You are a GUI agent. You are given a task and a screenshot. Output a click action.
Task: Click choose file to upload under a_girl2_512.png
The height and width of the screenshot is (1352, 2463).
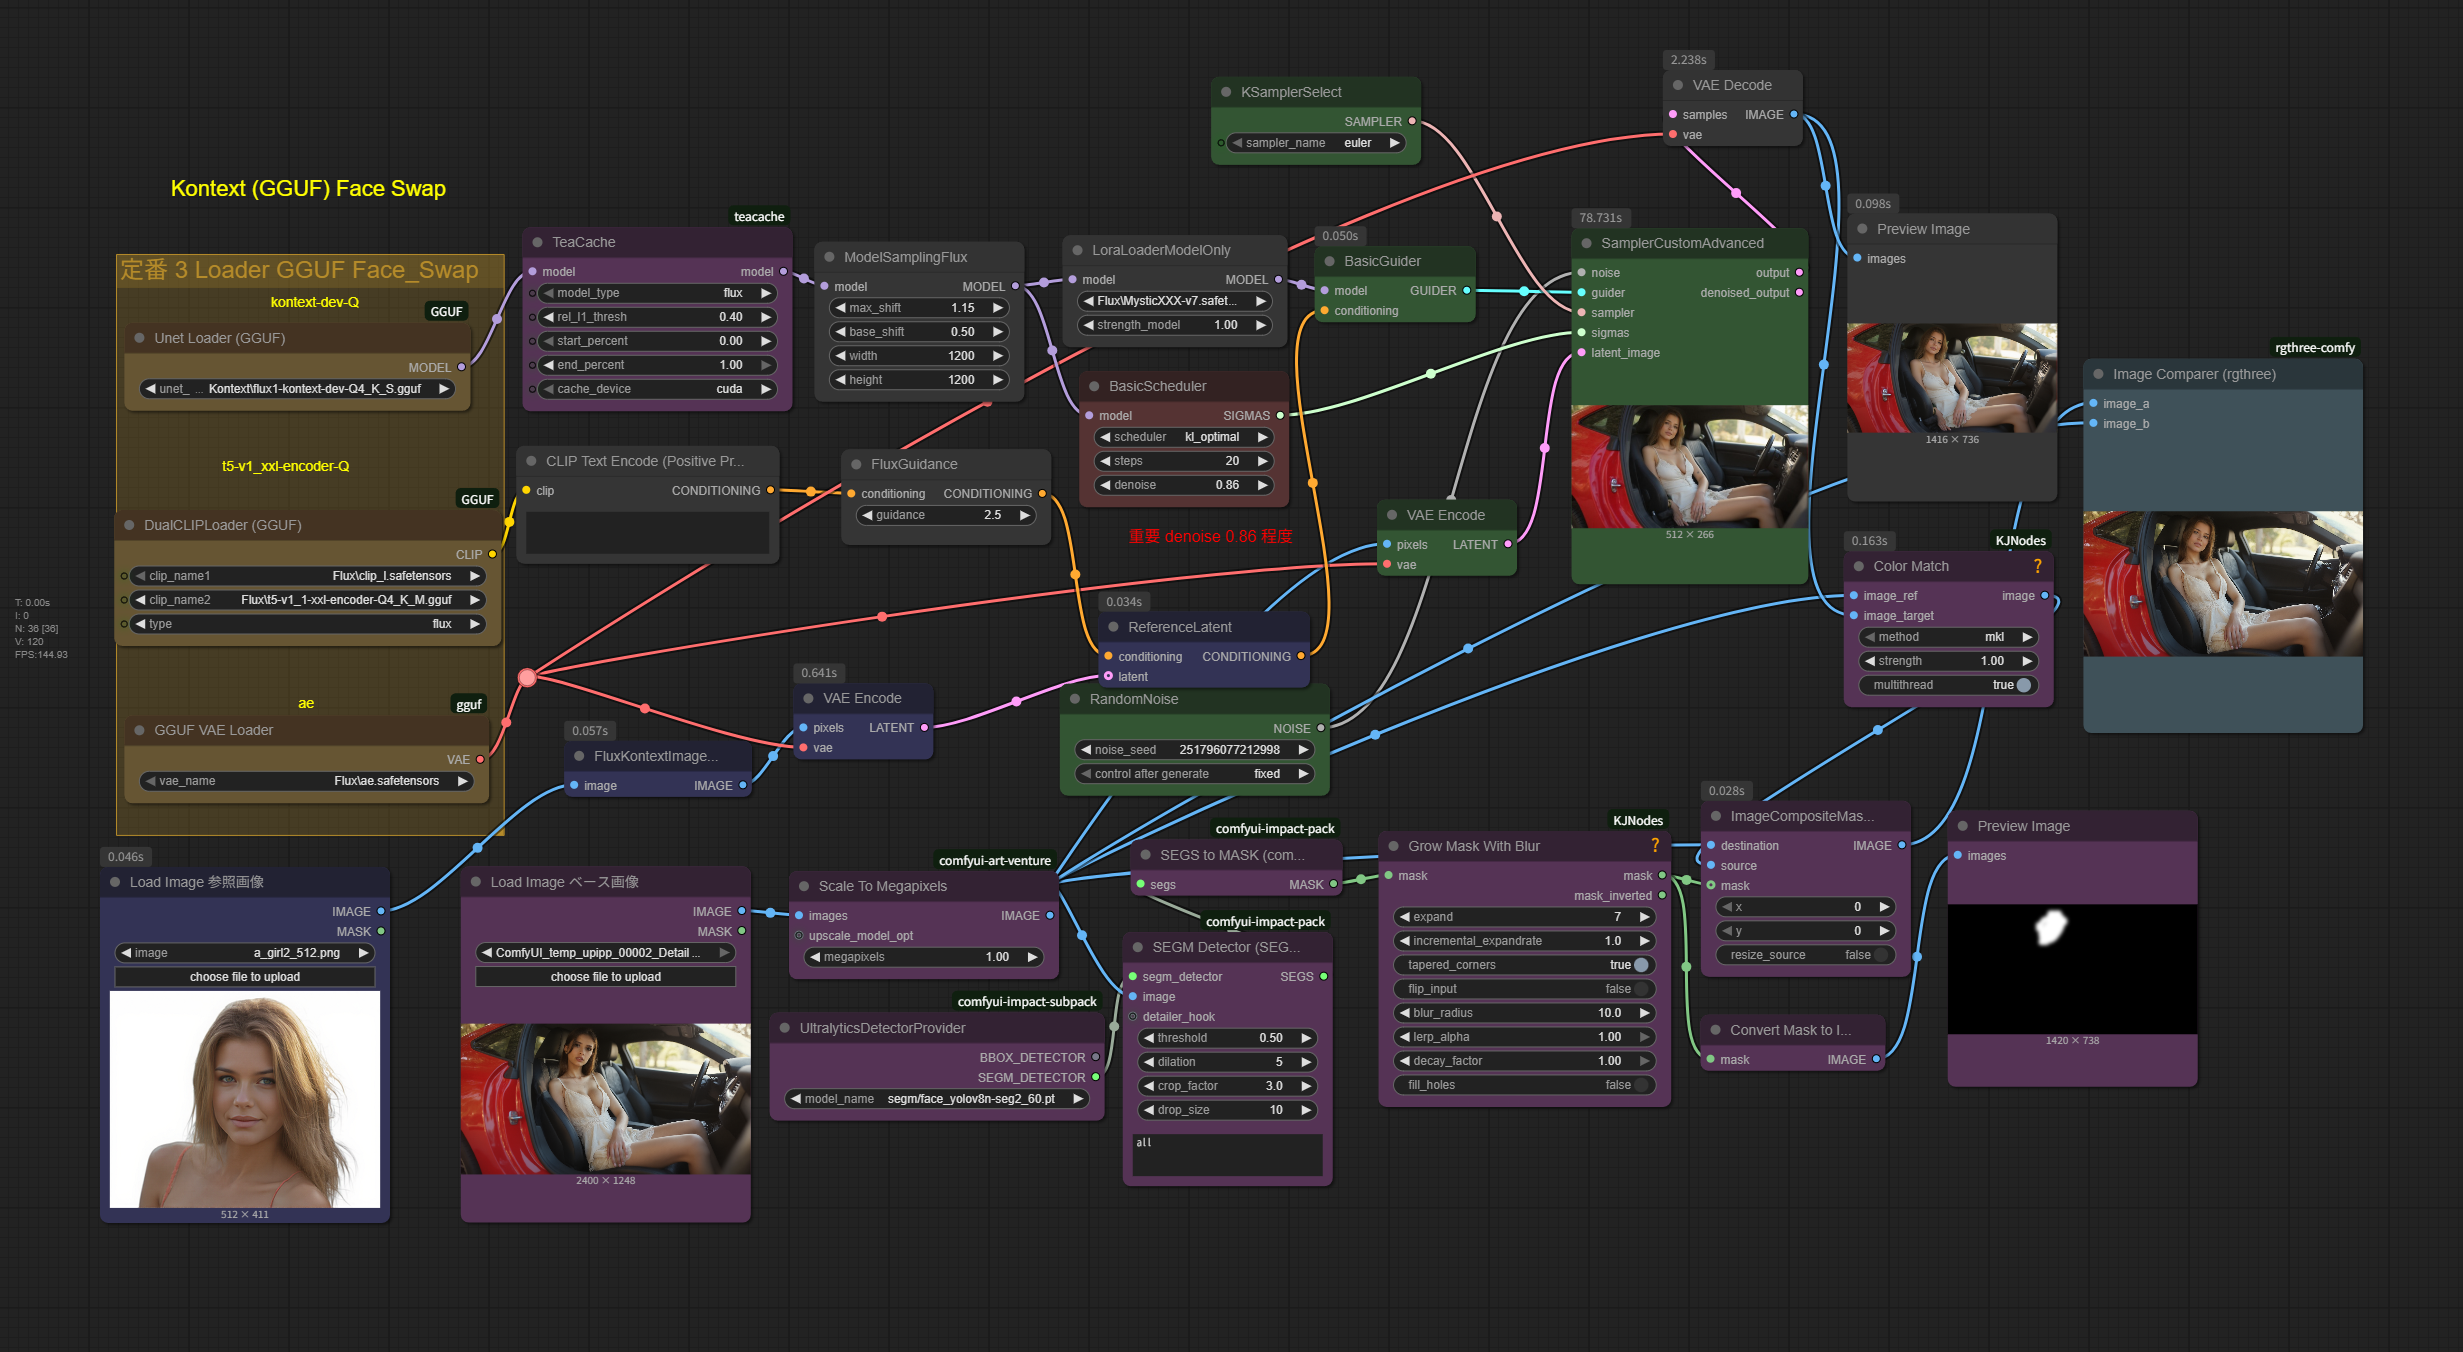pyautogui.click(x=245, y=977)
